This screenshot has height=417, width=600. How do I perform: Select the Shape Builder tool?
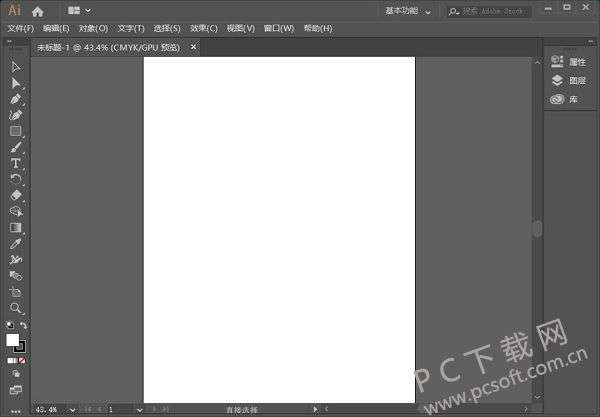tap(15, 211)
